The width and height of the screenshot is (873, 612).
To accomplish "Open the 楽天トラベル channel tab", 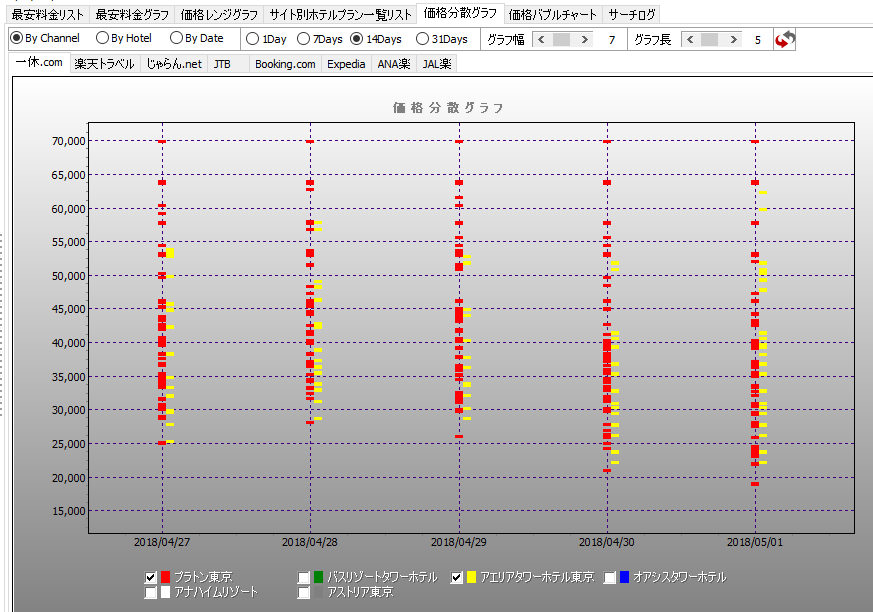I will [104, 64].
